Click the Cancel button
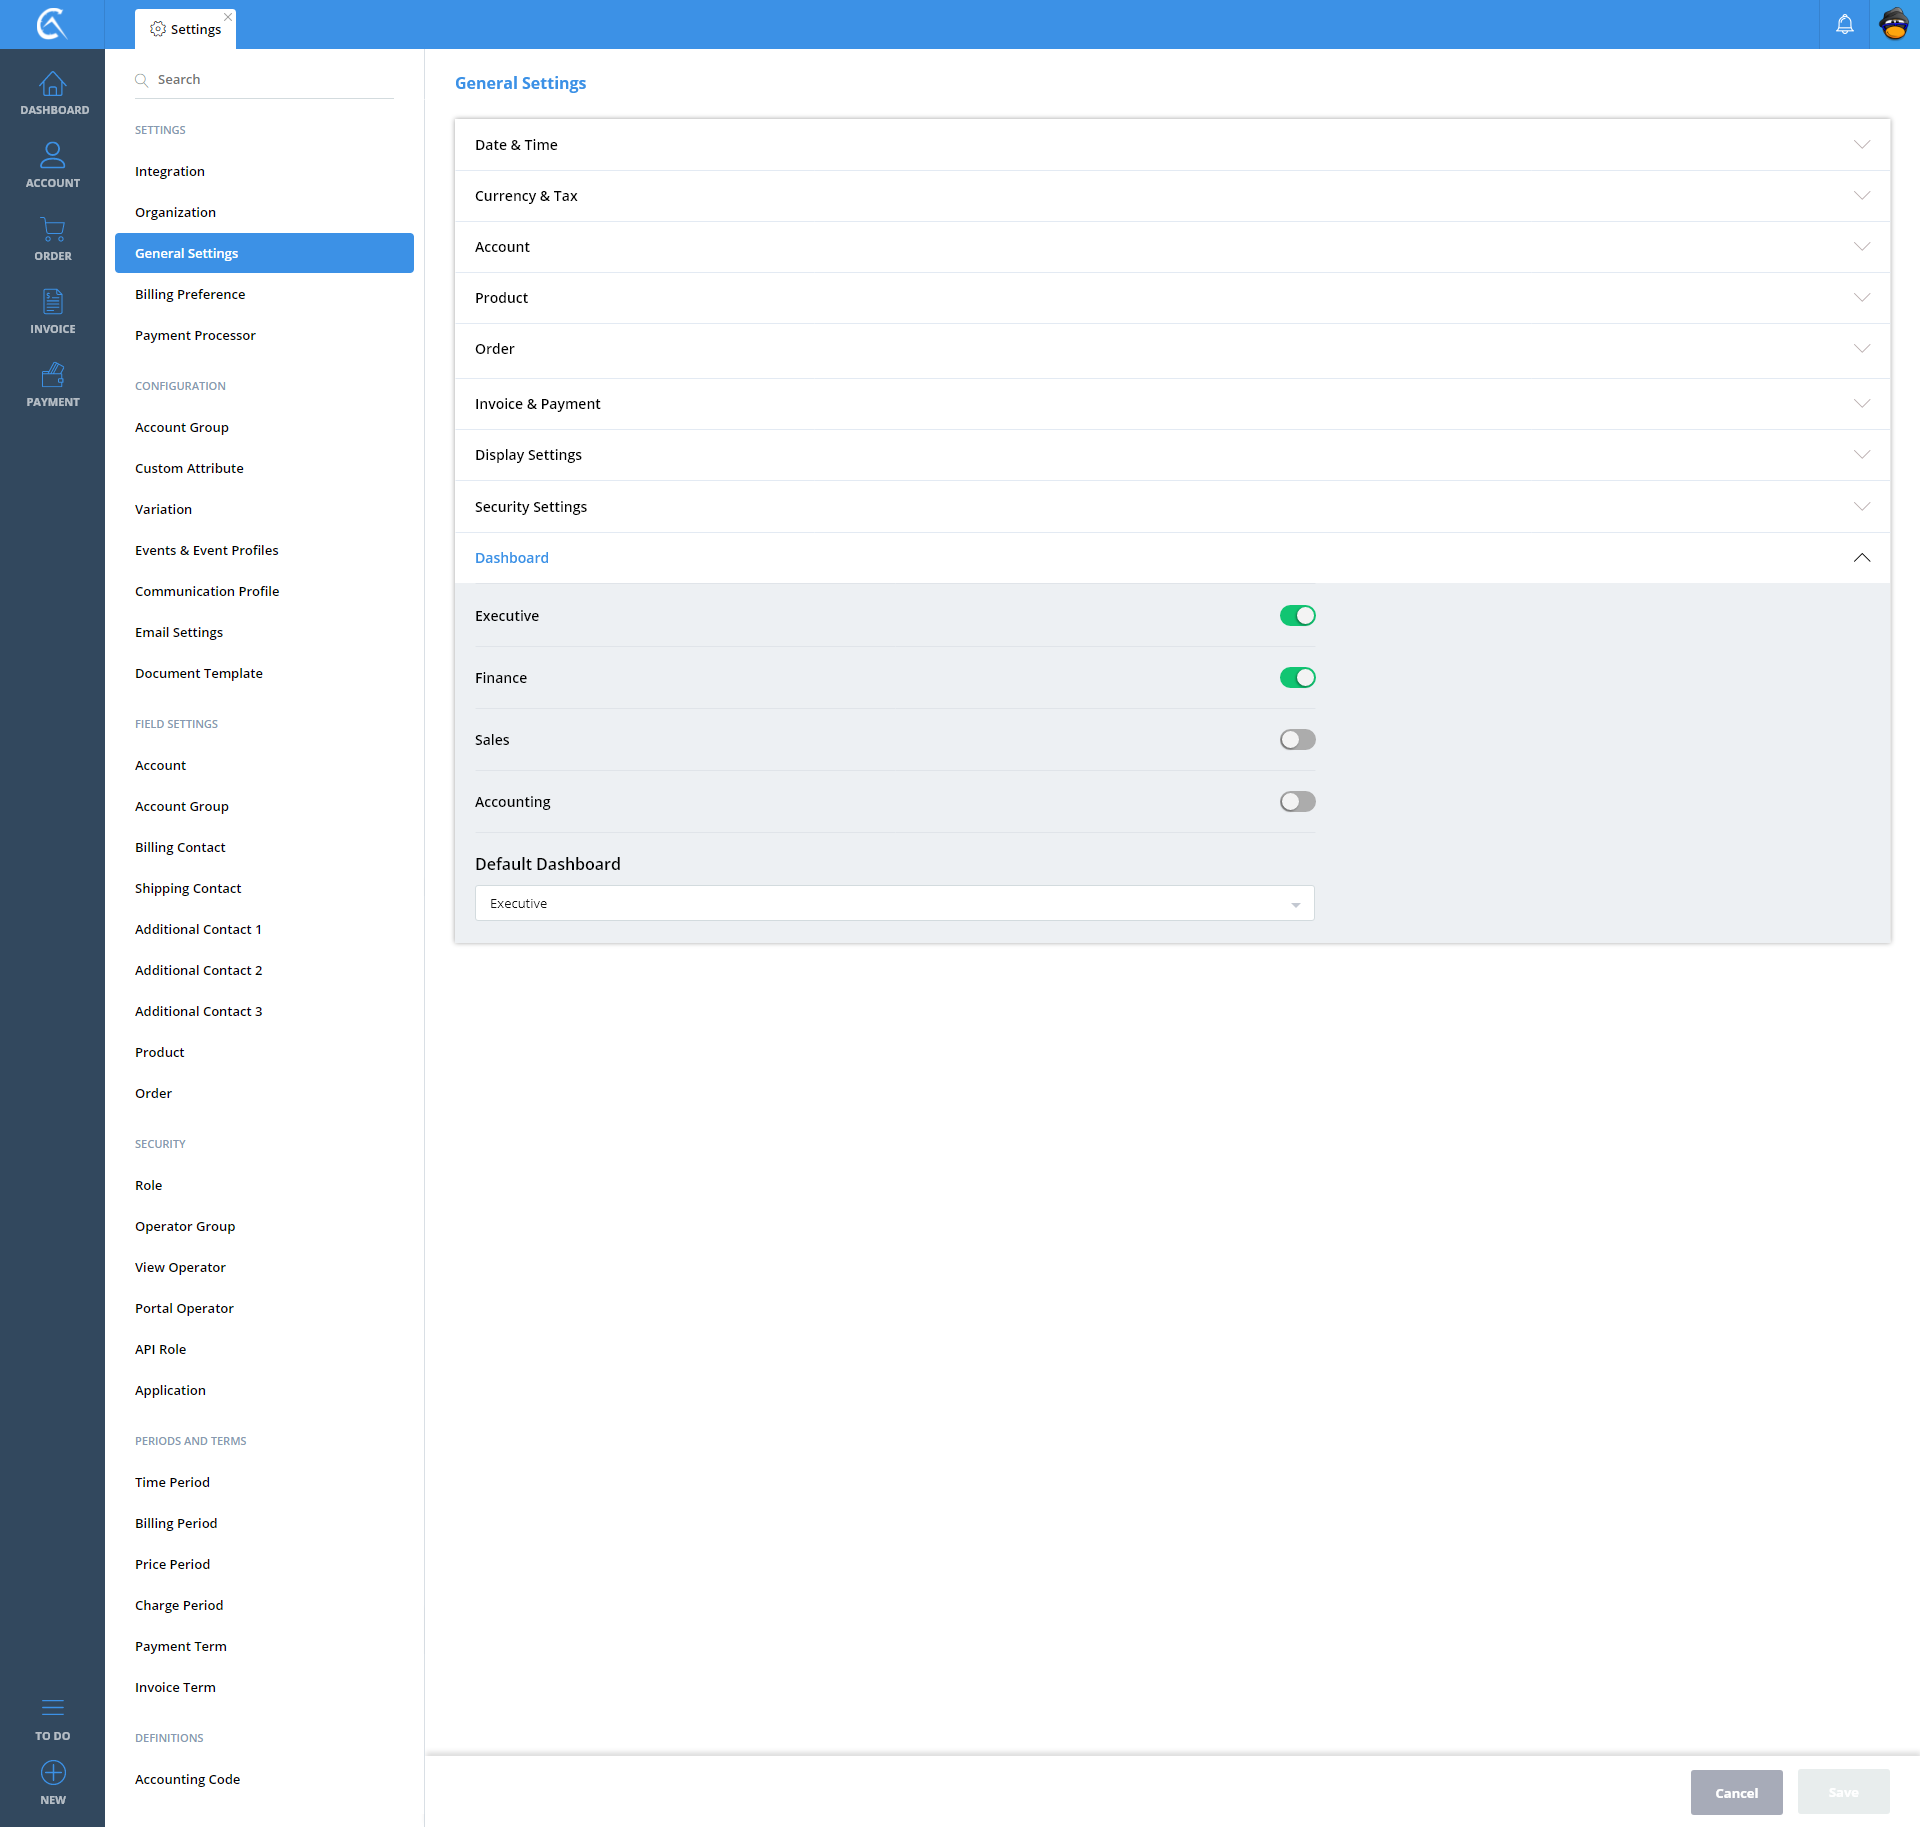The height and width of the screenshot is (1827, 1920). [x=1736, y=1792]
